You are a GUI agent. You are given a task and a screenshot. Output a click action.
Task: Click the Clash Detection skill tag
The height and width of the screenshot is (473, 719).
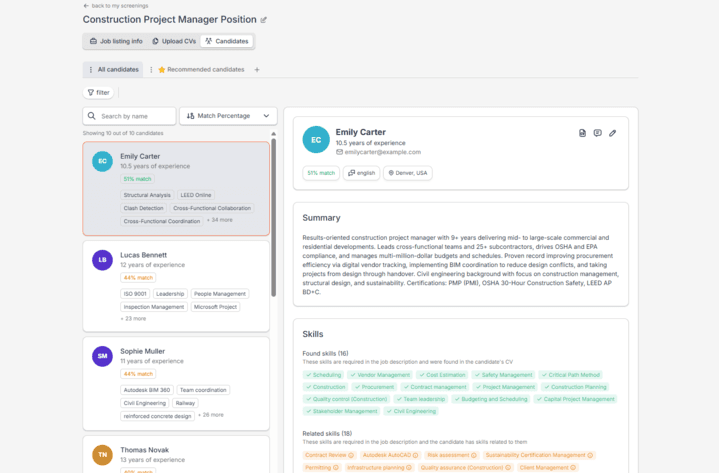[144, 208]
